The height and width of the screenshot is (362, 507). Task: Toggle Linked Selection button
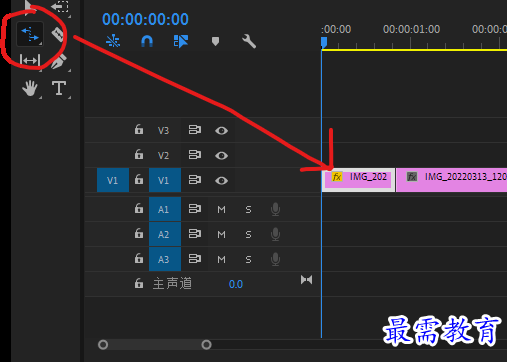(181, 41)
